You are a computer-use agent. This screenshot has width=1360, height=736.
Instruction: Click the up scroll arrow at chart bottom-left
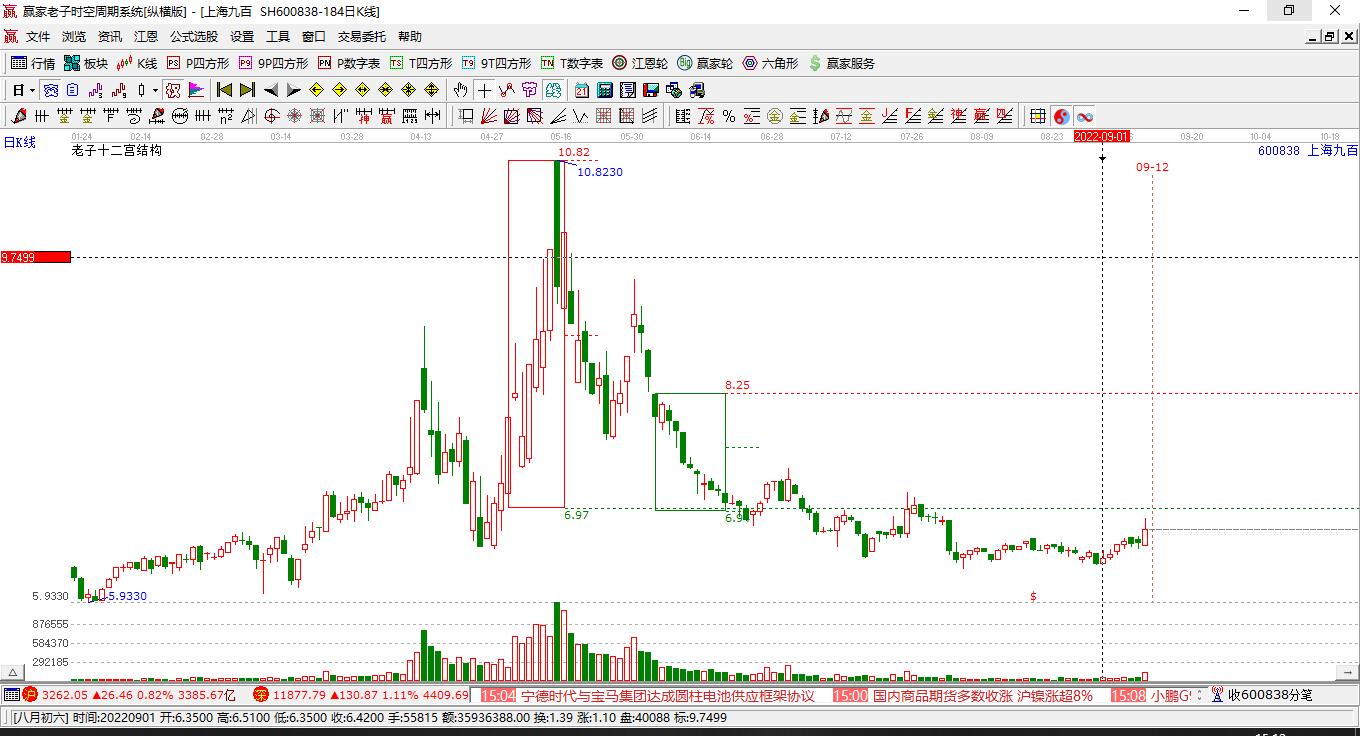12,673
